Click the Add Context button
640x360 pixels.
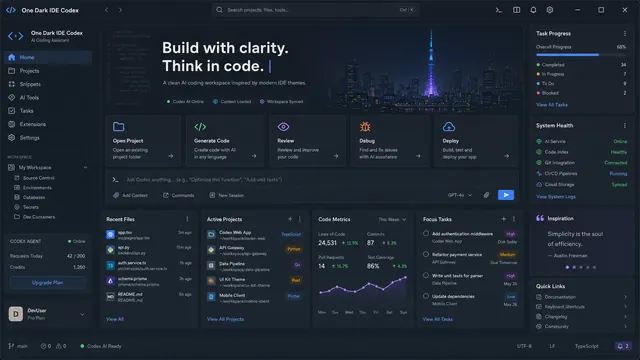click(x=130, y=195)
